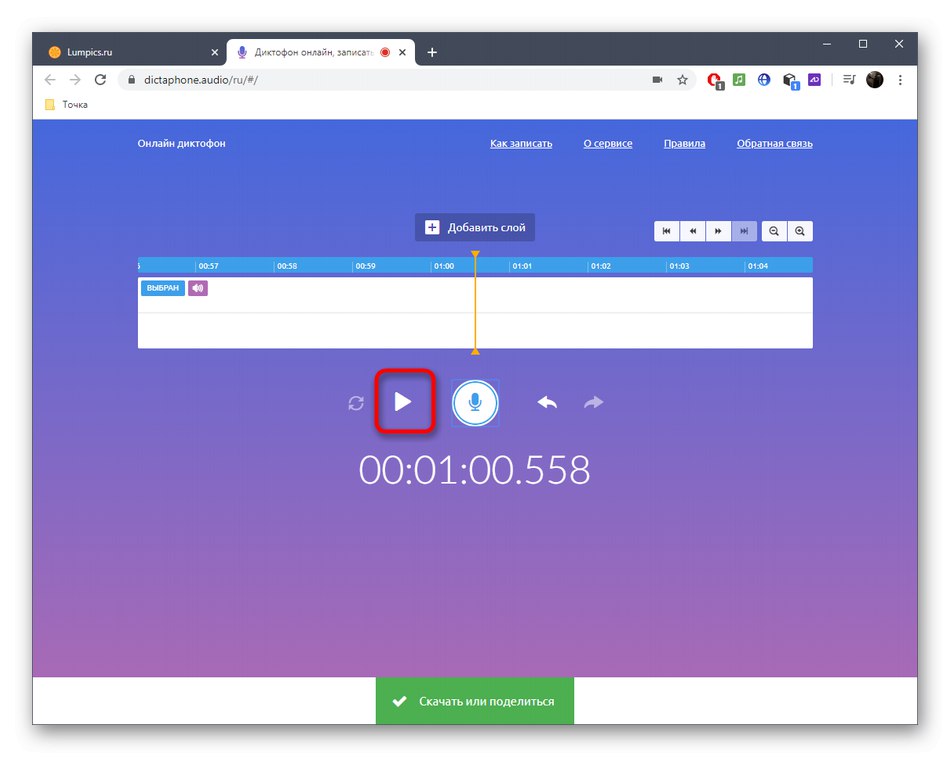Viewport: 950px width, 757px height.
Task: Open the Обратная связь link
Action: [774, 144]
